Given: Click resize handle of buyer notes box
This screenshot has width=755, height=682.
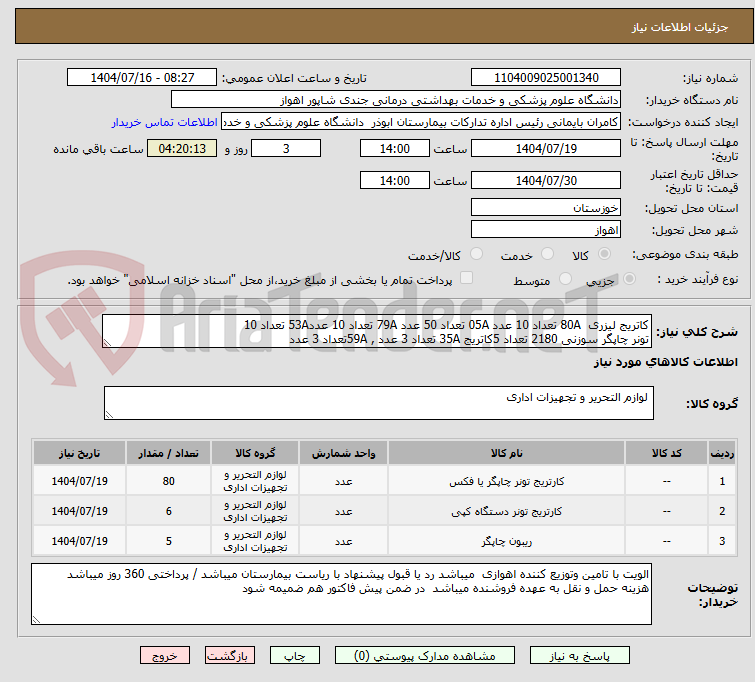Looking at the screenshot, I should [37, 620].
